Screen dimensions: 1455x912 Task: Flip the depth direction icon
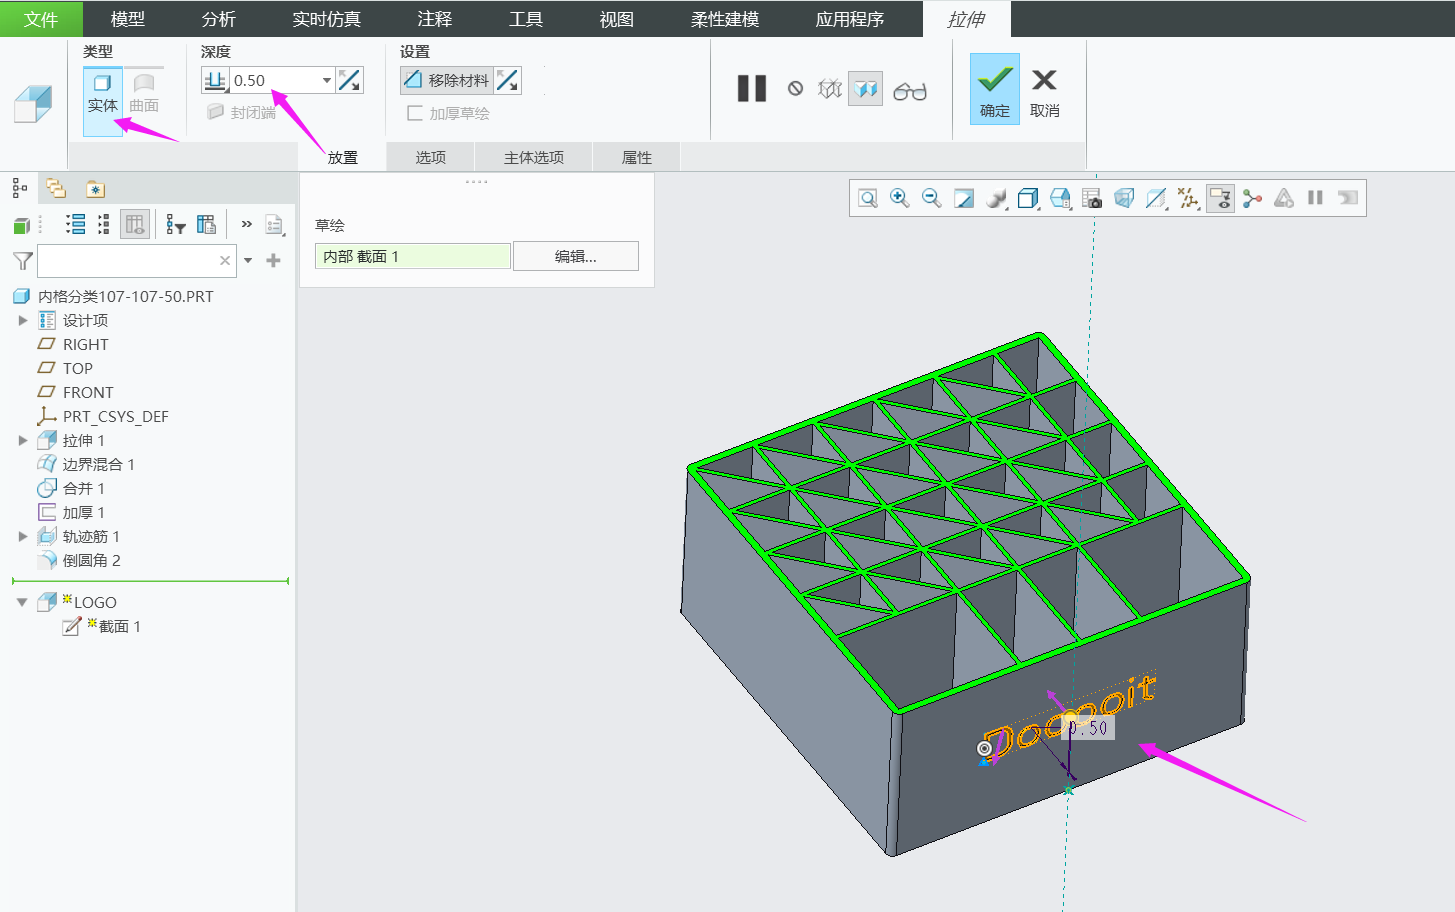tap(349, 80)
